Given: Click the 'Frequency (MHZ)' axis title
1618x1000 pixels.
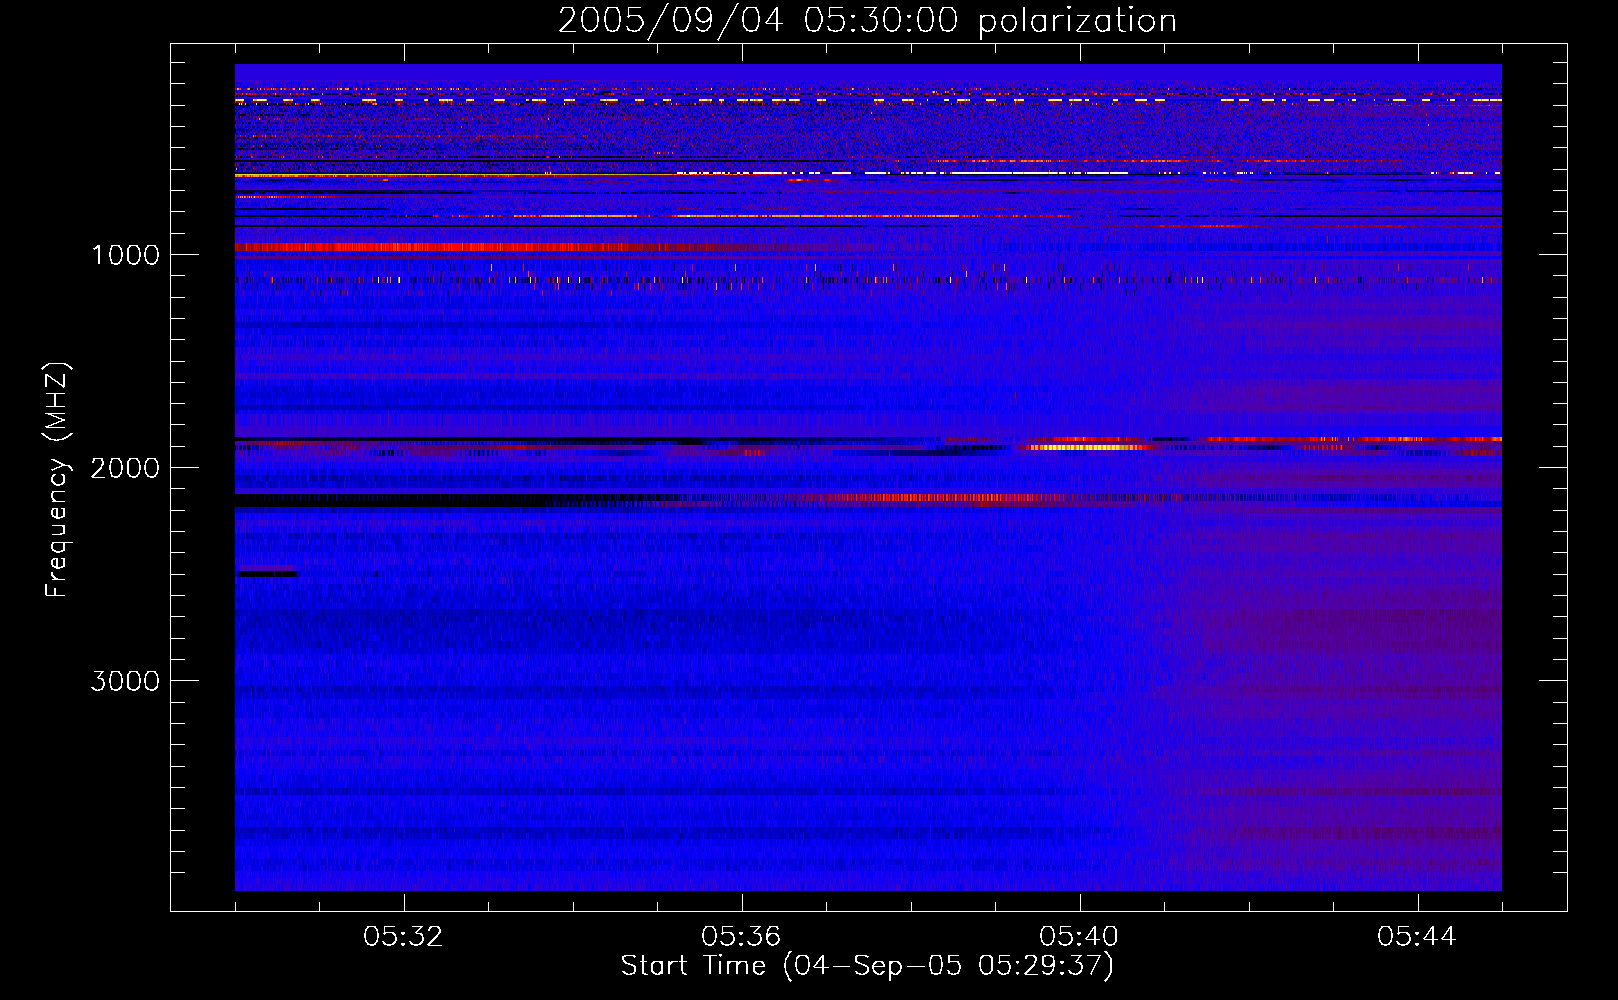Looking at the screenshot, I should click(x=57, y=480).
